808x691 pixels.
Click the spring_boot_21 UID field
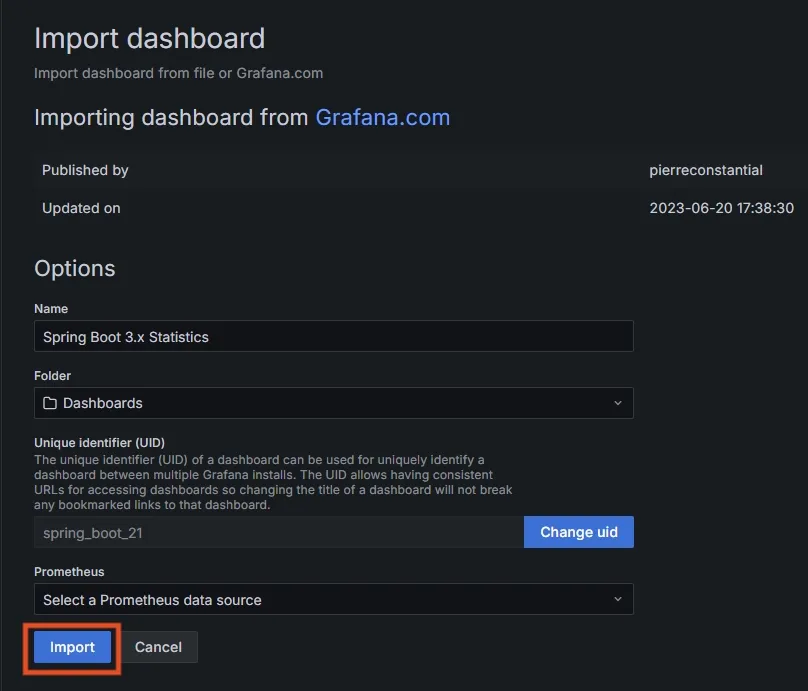(x=279, y=532)
